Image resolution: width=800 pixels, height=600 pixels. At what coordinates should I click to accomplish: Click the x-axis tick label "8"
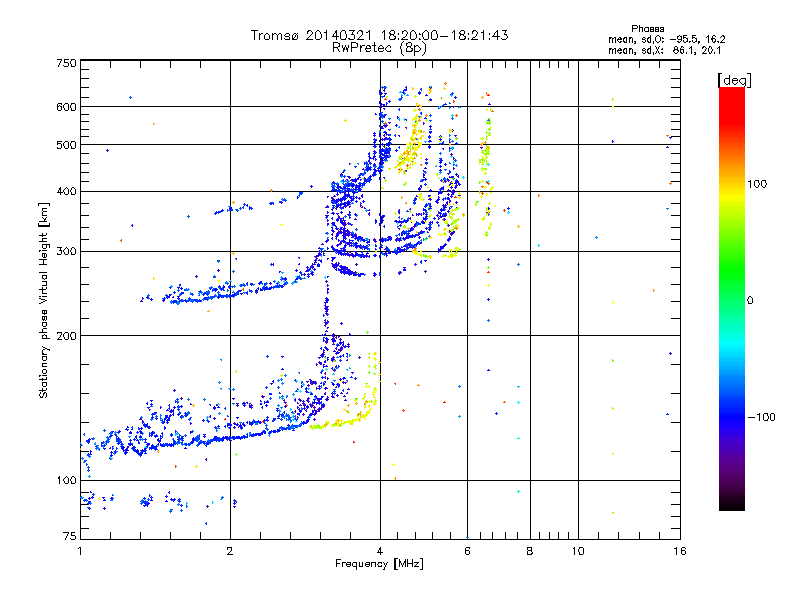coord(530,551)
